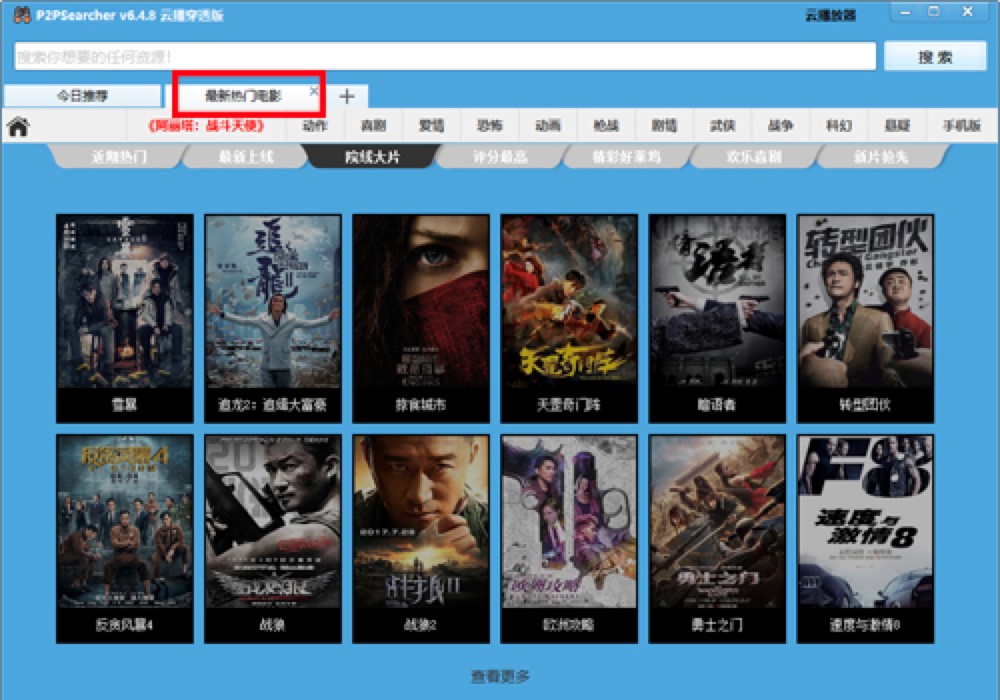Switch to the 新片抢先 sub-tab
The width and height of the screenshot is (1000, 700).
pyautogui.click(x=881, y=157)
